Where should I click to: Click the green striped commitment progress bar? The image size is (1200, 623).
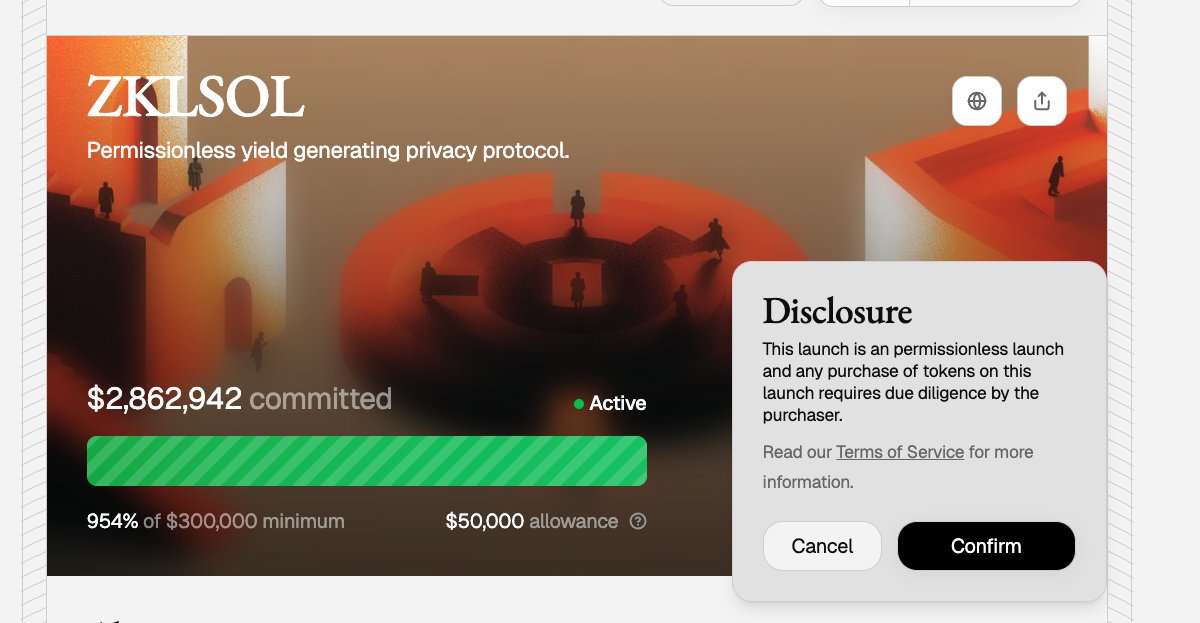[x=367, y=461]
